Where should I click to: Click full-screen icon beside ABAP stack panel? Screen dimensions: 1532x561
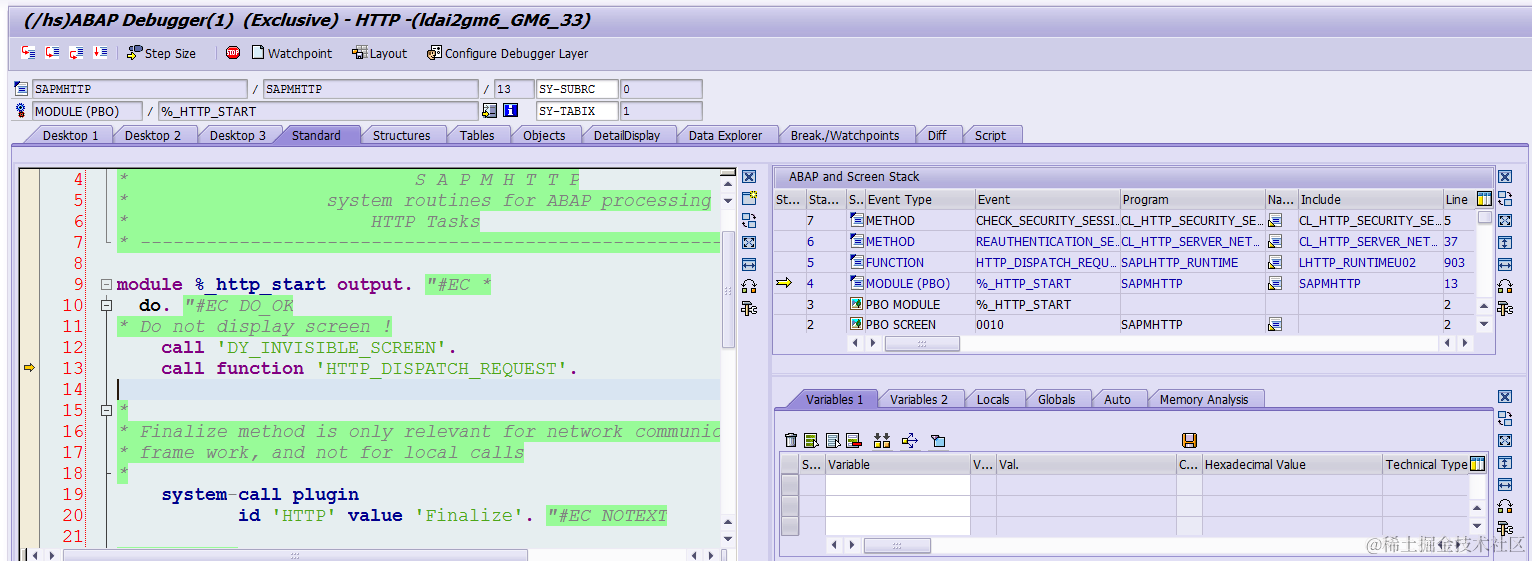click(1505, 220)
